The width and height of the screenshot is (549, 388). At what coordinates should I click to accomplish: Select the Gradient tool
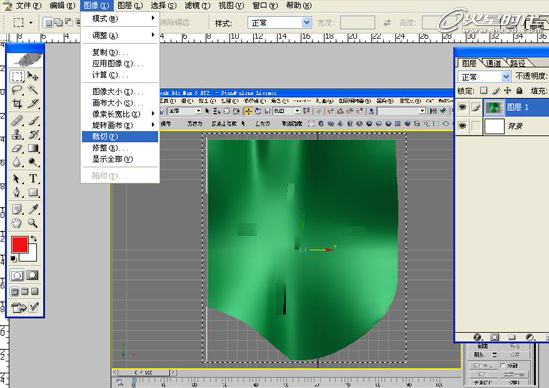(x=33, y=148)
